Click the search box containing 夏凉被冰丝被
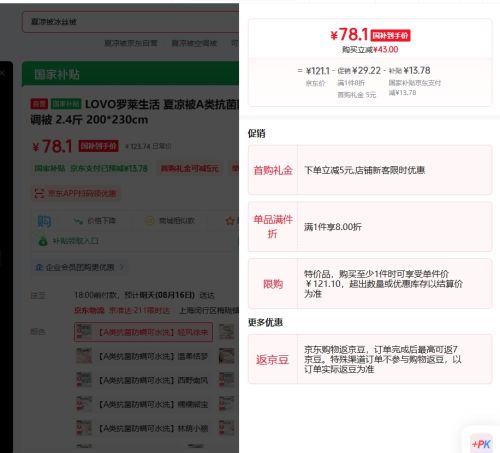500x453 pixels. (x=130, y=22)
